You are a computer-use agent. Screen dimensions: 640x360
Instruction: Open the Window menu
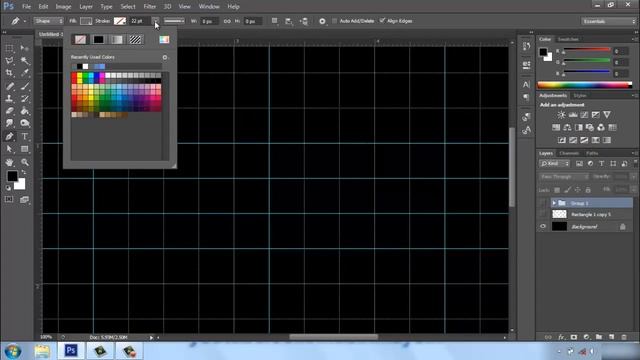[209, 7]
